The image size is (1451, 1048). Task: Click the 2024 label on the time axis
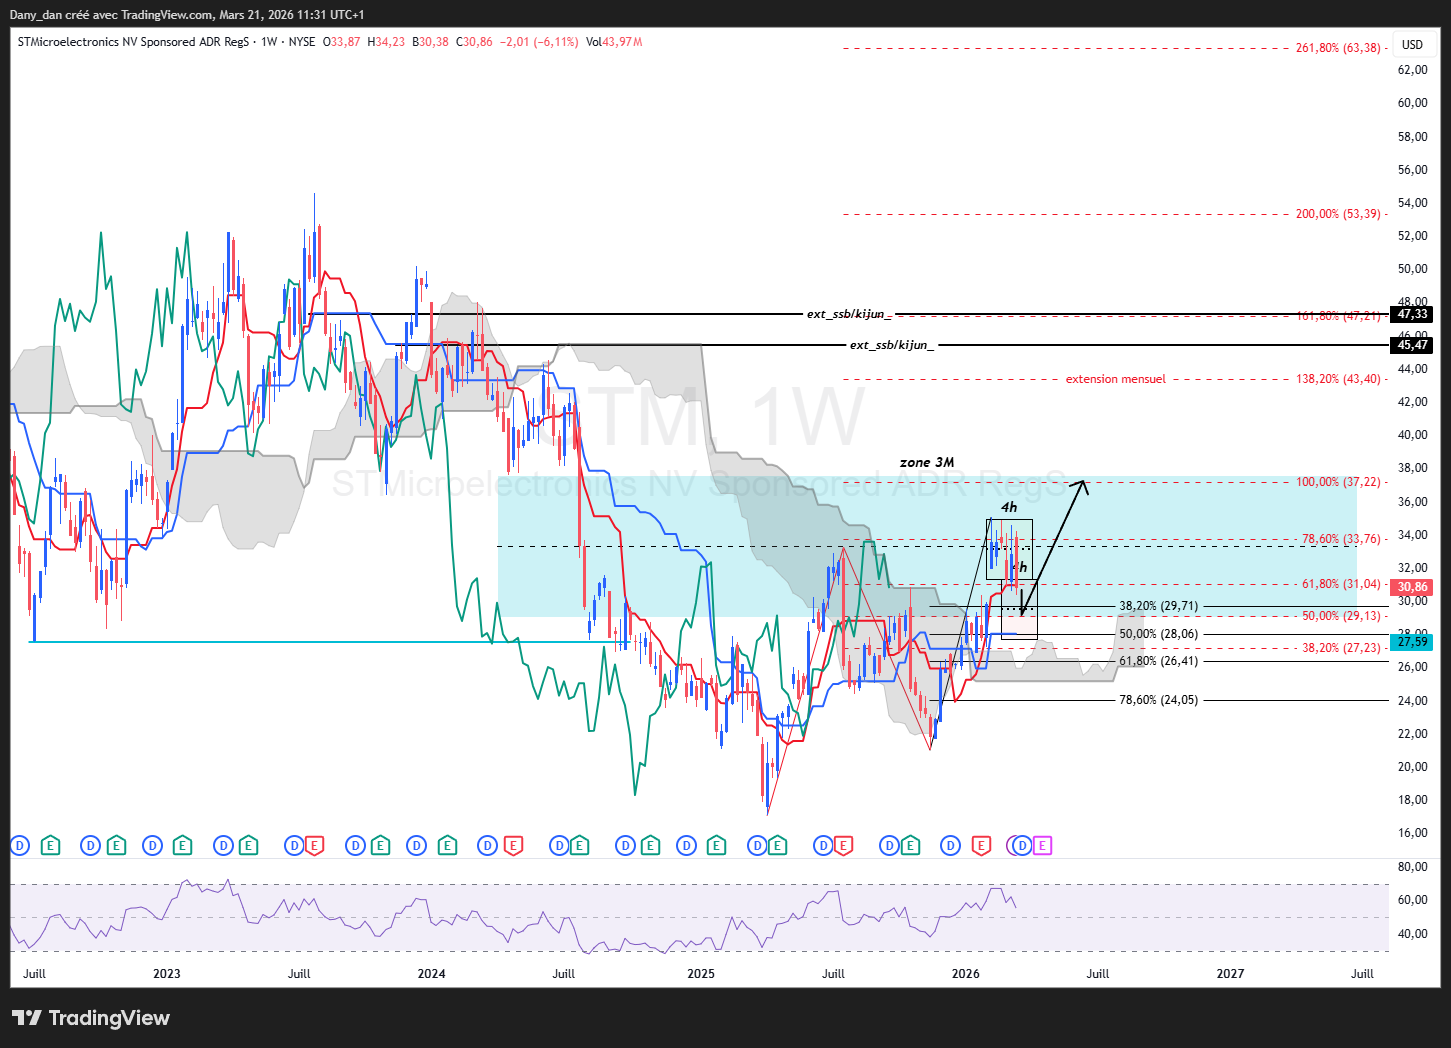[432, 974]
